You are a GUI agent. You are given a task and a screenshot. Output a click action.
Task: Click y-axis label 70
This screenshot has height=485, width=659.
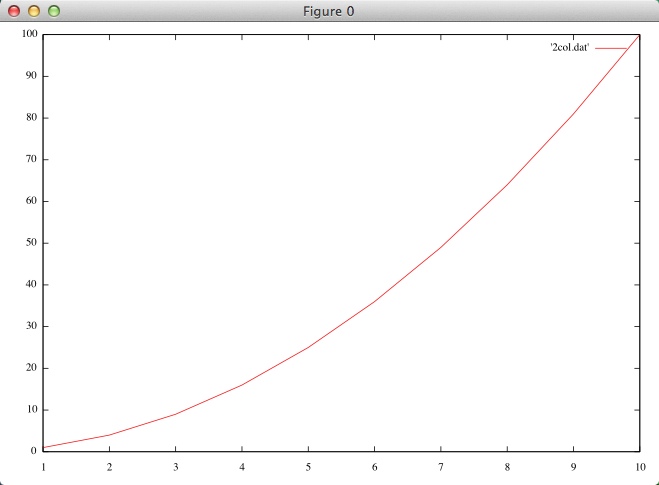tap(32, 159)
